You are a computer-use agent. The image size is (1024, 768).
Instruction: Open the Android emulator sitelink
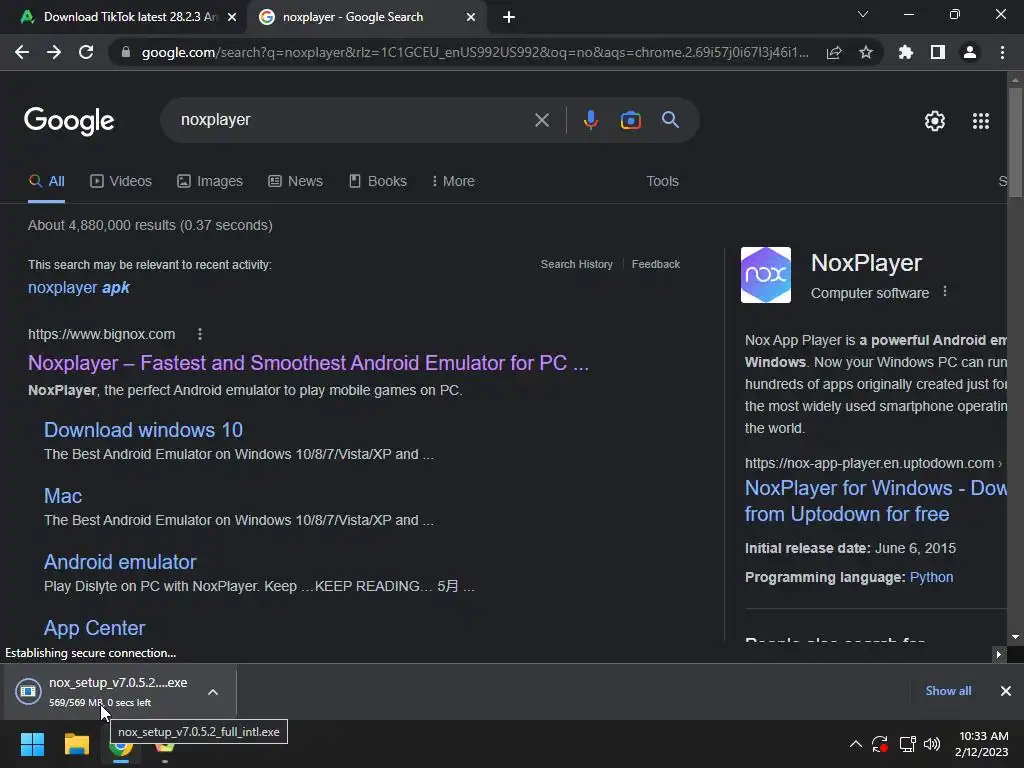[120, 562]
